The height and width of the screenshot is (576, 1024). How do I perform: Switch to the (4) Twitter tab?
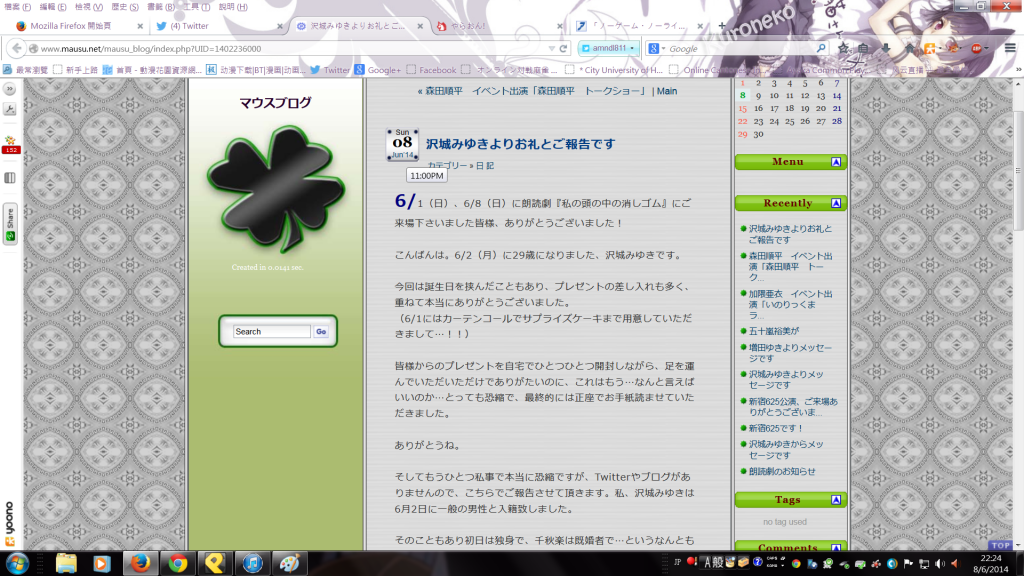pyautogui.click(x=215, y=26)
